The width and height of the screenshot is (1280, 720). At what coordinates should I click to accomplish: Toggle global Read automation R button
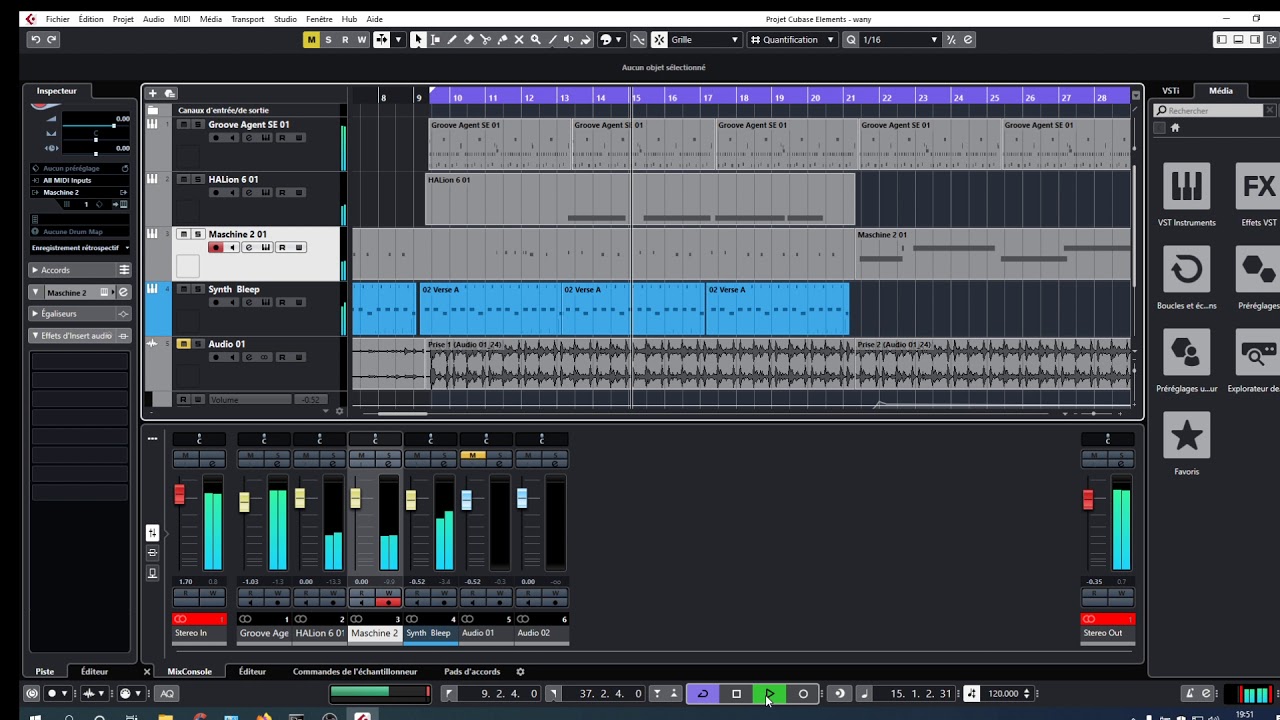point(345,40)
